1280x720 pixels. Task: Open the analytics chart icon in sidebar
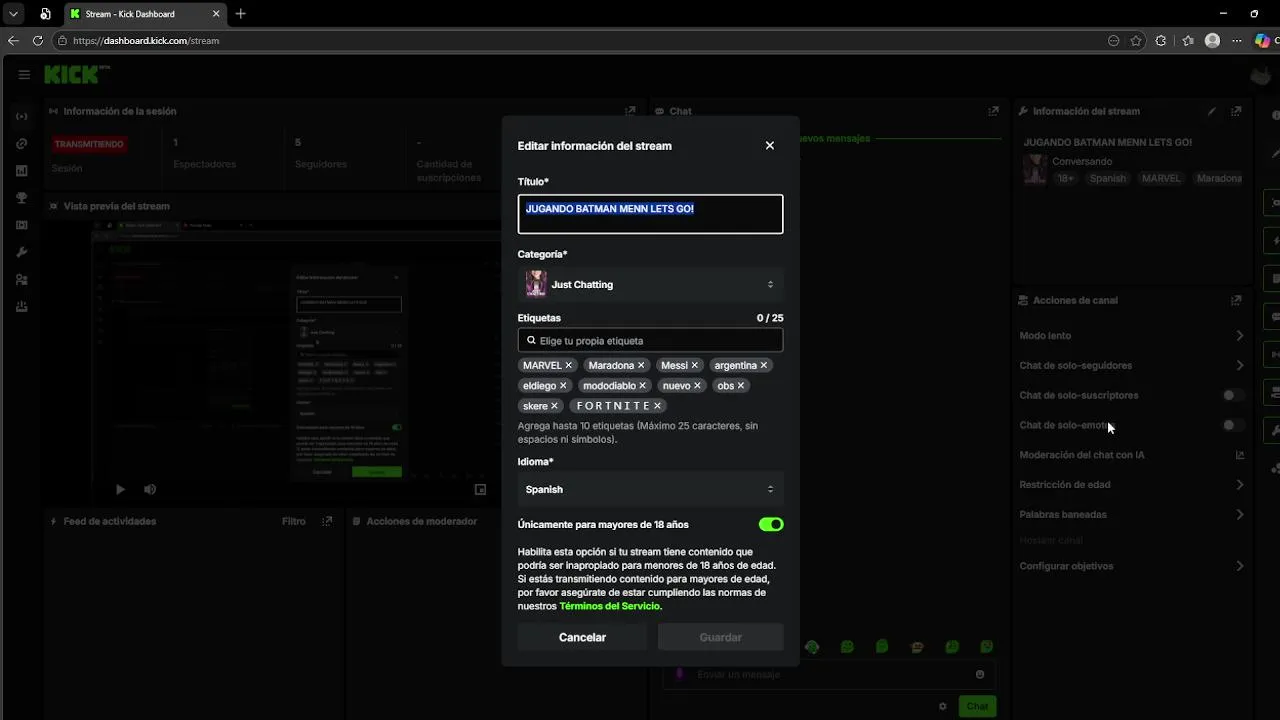point(22,171)
